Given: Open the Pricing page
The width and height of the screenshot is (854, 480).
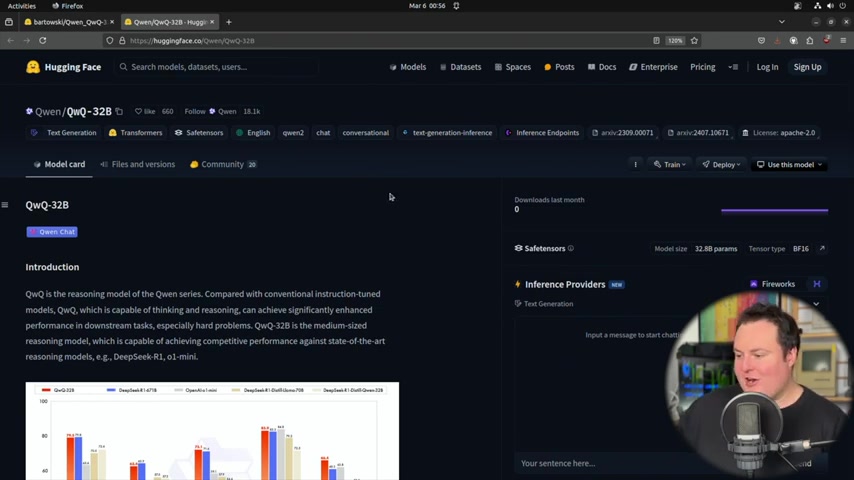Looking at the screenshot, I should [x=703, y=67].
